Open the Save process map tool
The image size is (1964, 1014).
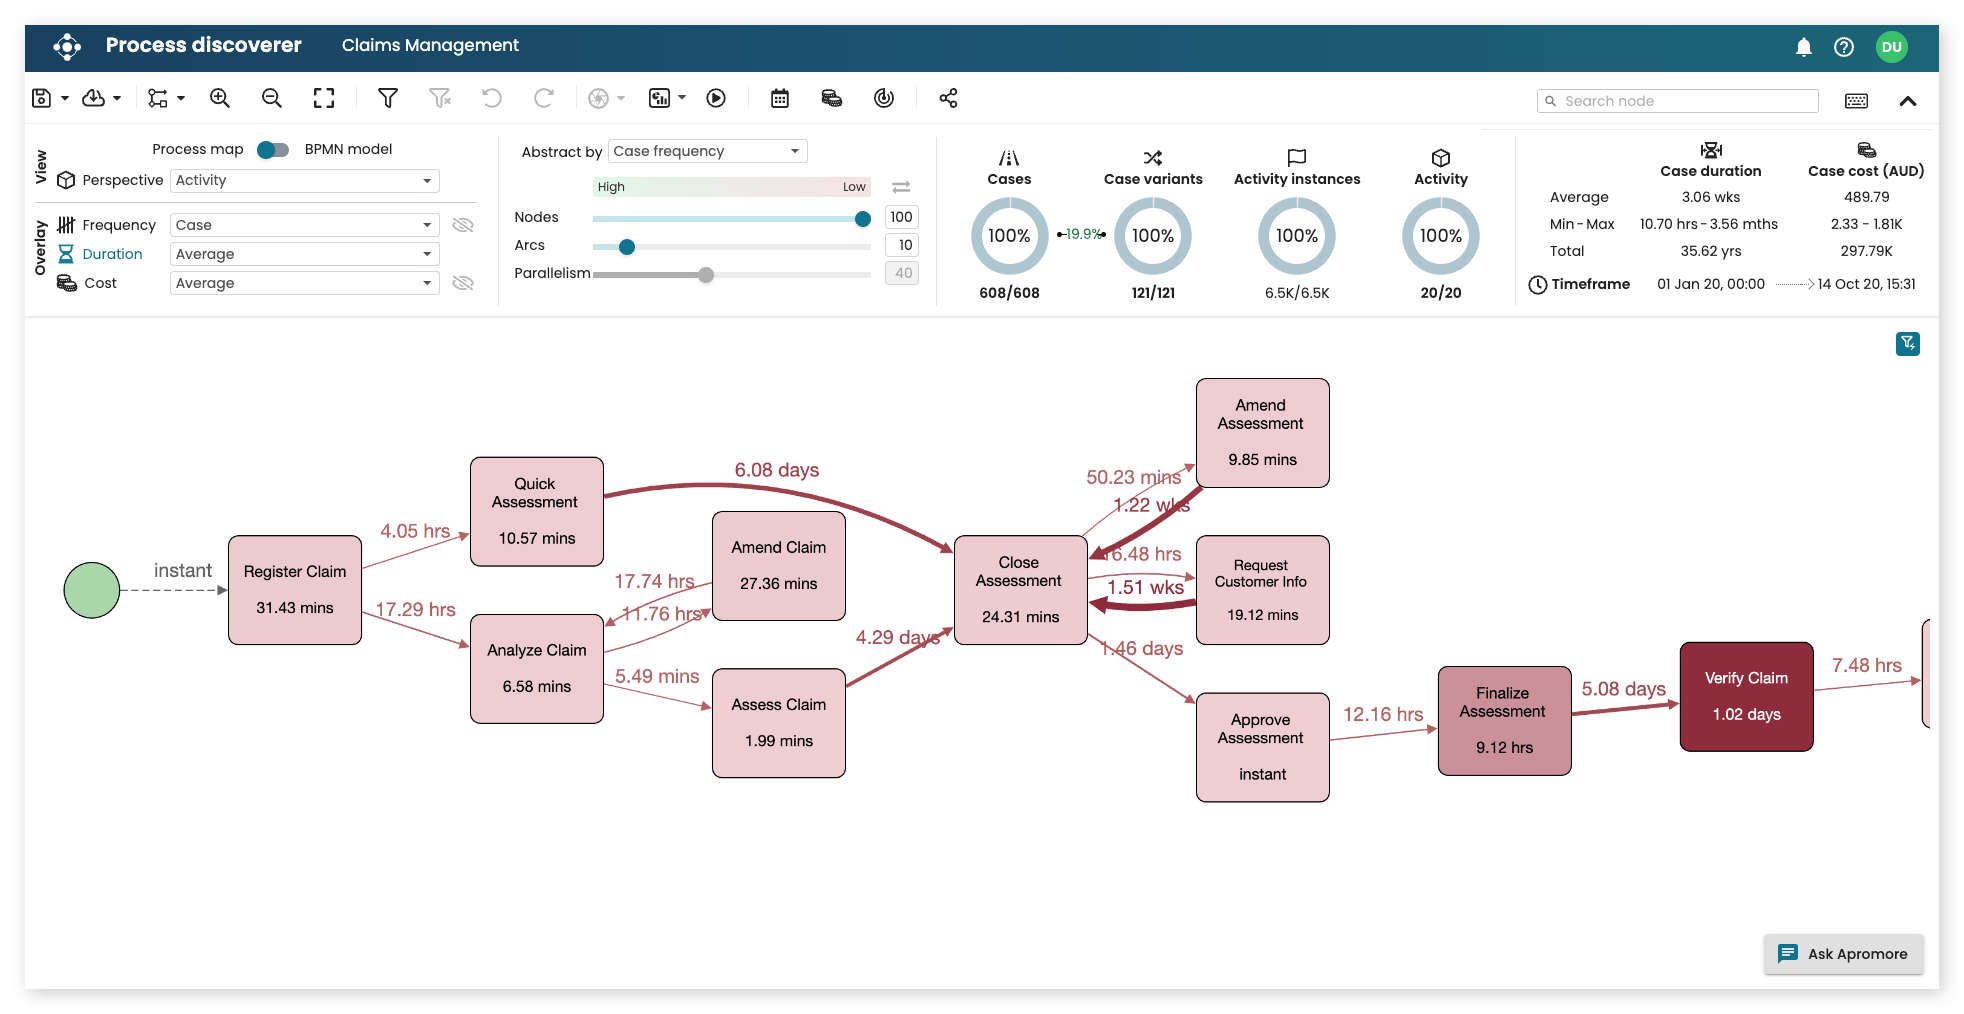41,97
